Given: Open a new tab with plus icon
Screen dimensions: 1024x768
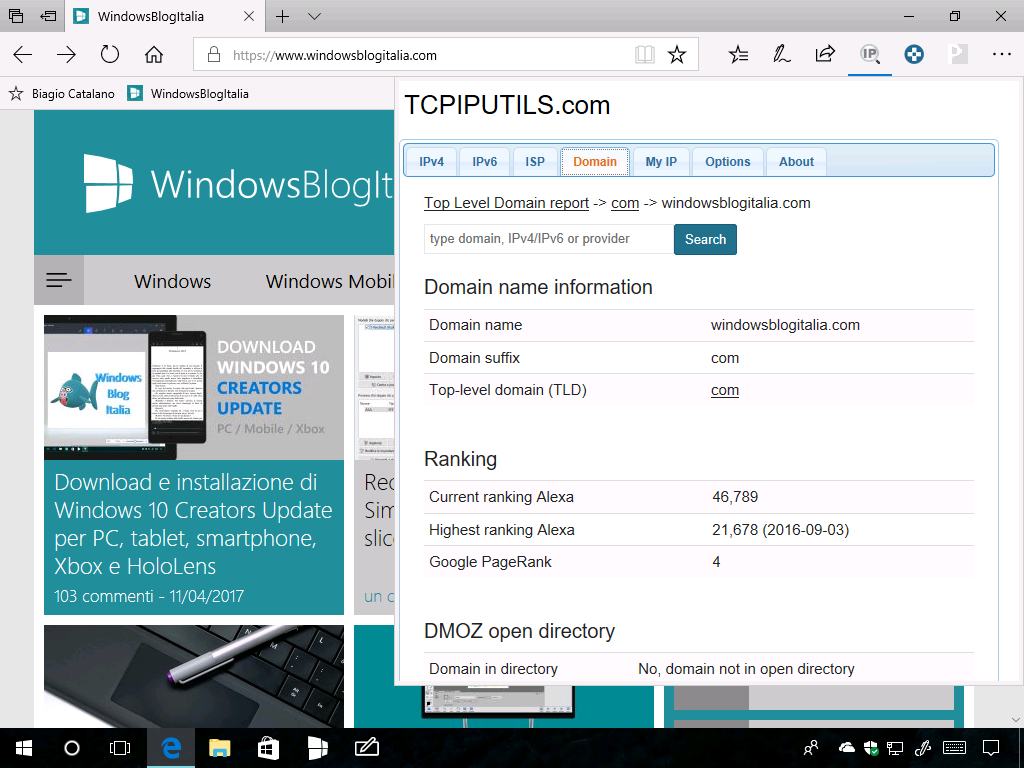Looking at the screenshot, I should pos(282,16).
